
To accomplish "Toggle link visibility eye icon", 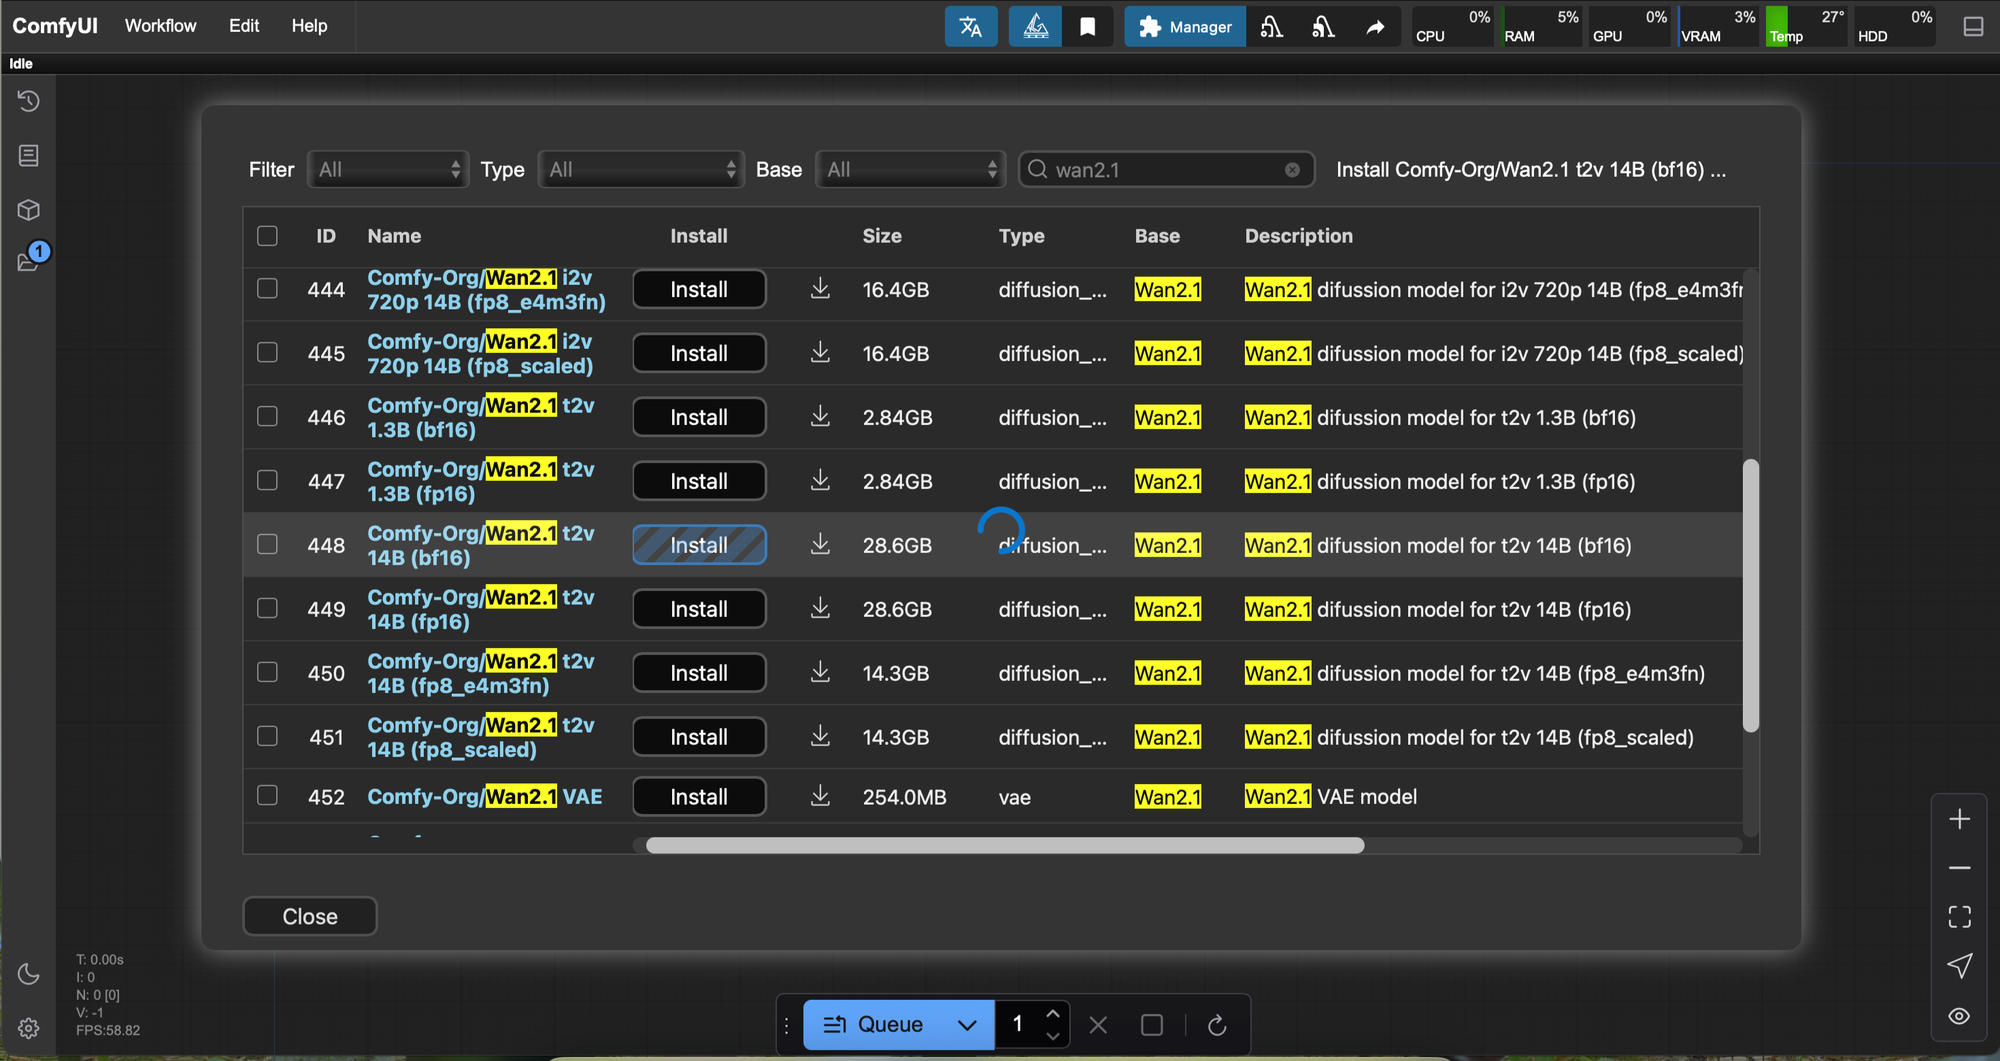I will coord(1960,1016).
